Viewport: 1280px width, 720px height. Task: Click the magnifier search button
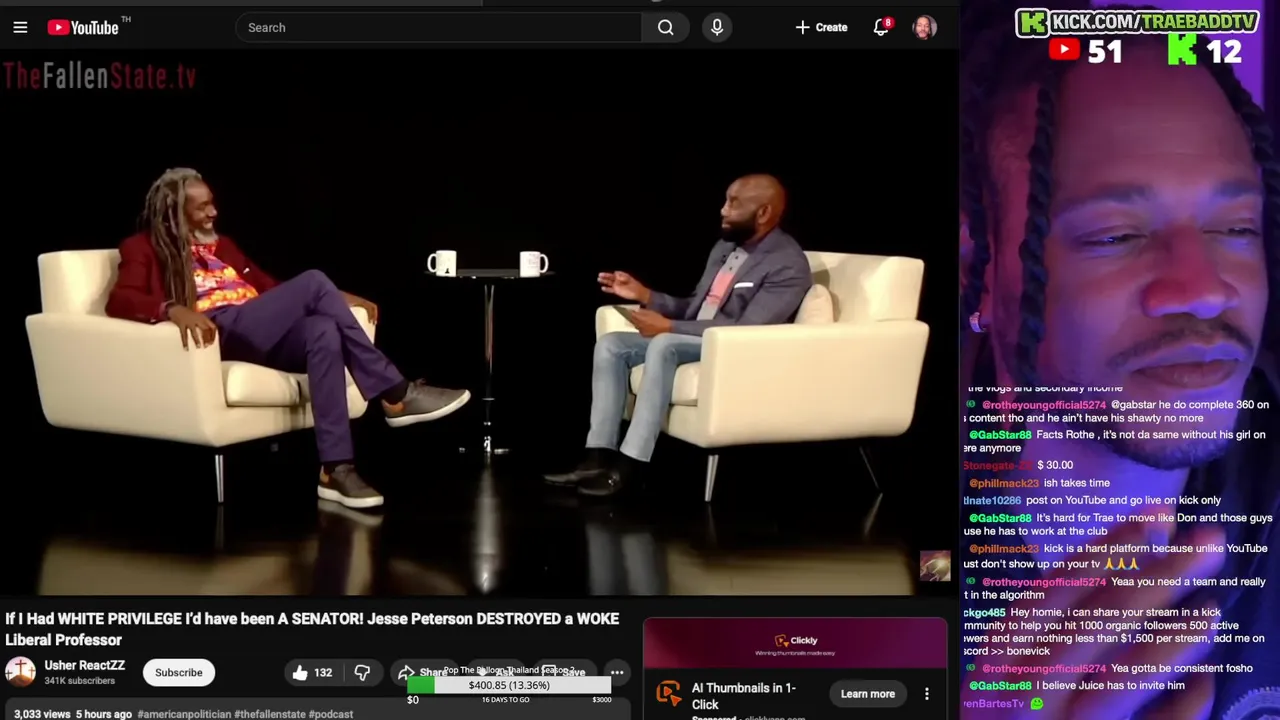pyautogui.click(x=666, y=28)
